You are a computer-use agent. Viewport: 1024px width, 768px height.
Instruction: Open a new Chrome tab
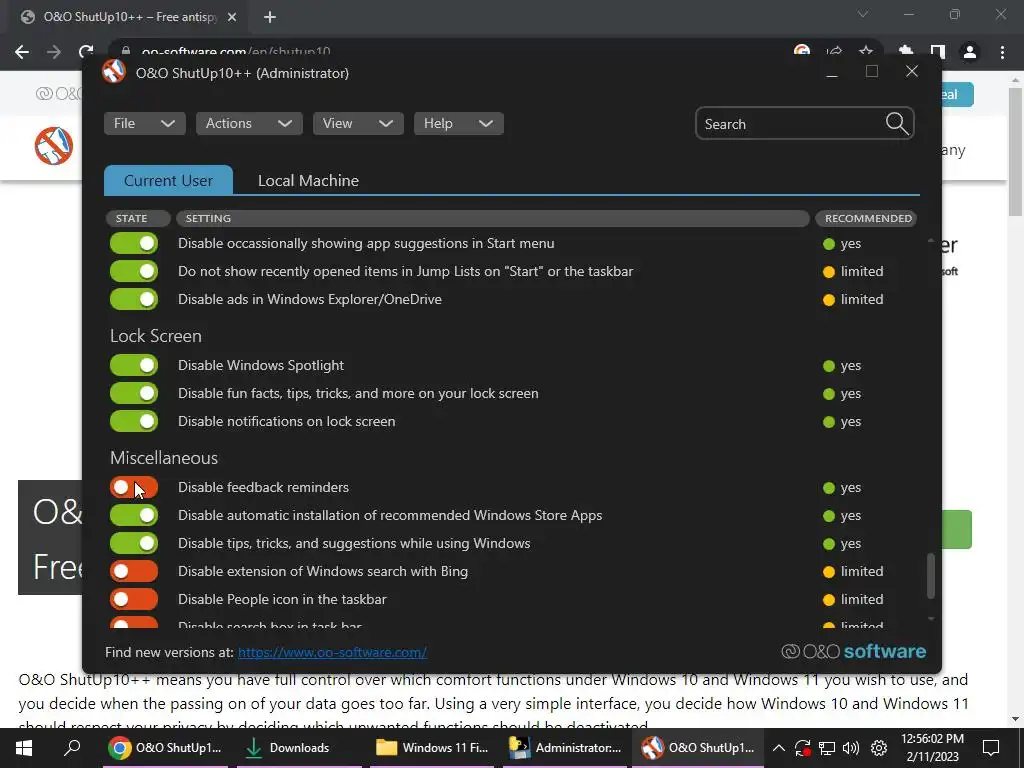[x=270, y=17]
